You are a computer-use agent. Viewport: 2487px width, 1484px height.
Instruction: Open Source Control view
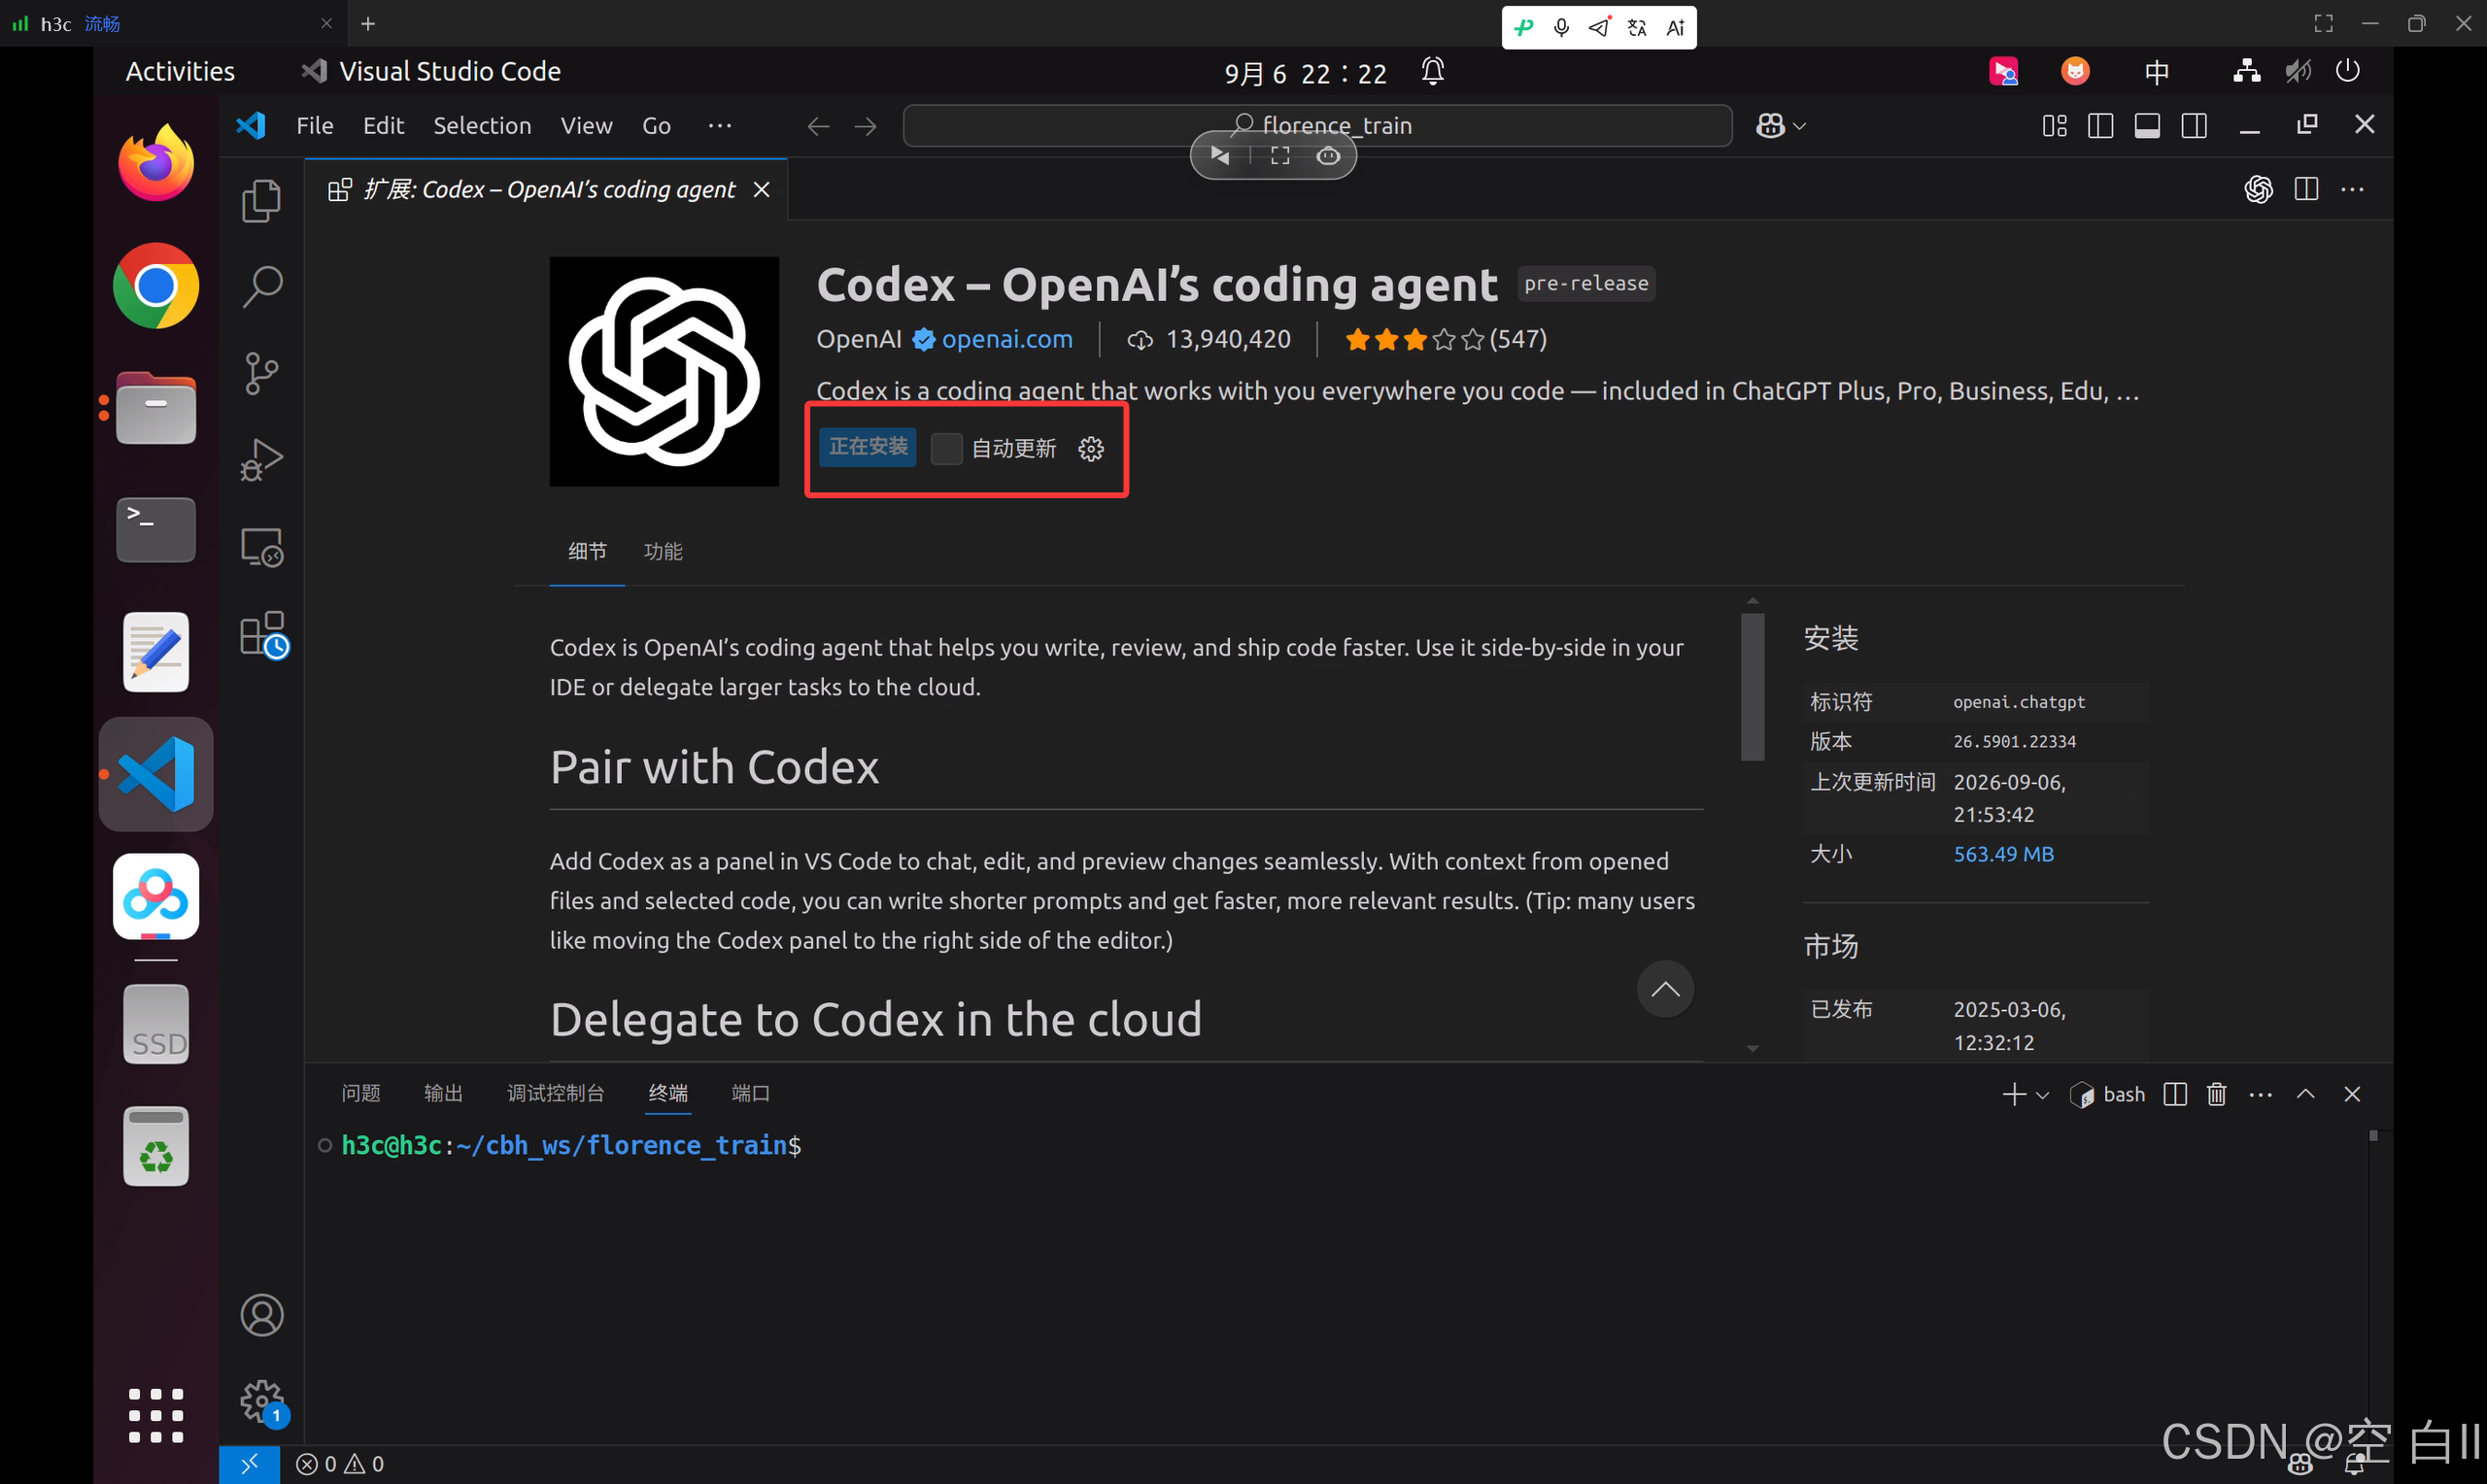click(262, 374)
